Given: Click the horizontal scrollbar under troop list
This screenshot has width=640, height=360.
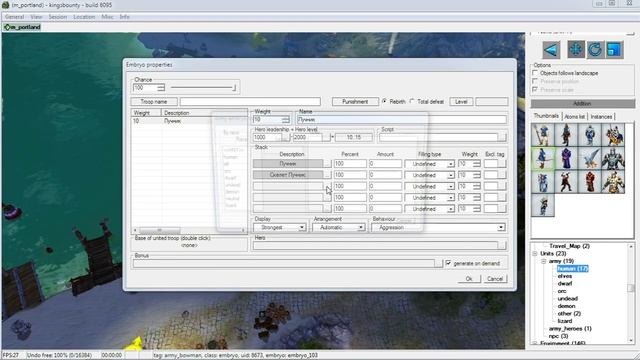Looking at the screenshot, I should [x=190, y=230].
